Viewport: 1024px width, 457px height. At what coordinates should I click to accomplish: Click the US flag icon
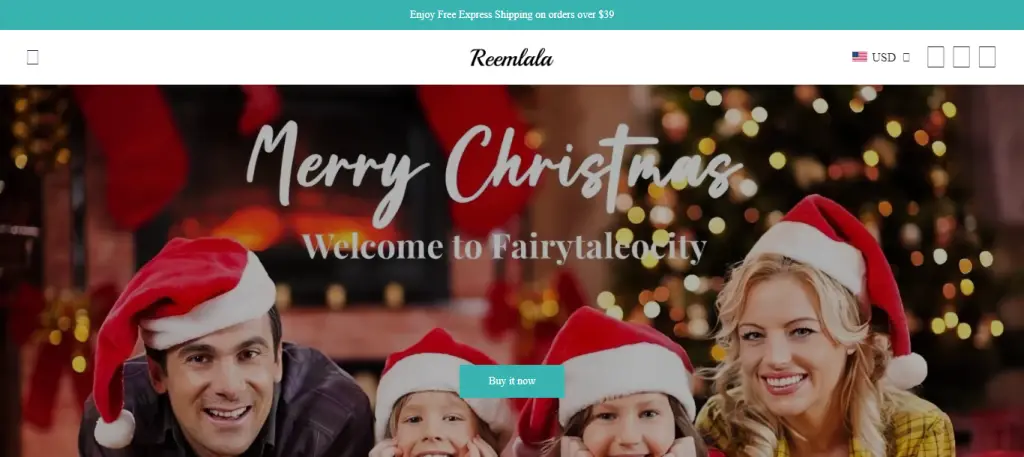[x=859, y=57]
